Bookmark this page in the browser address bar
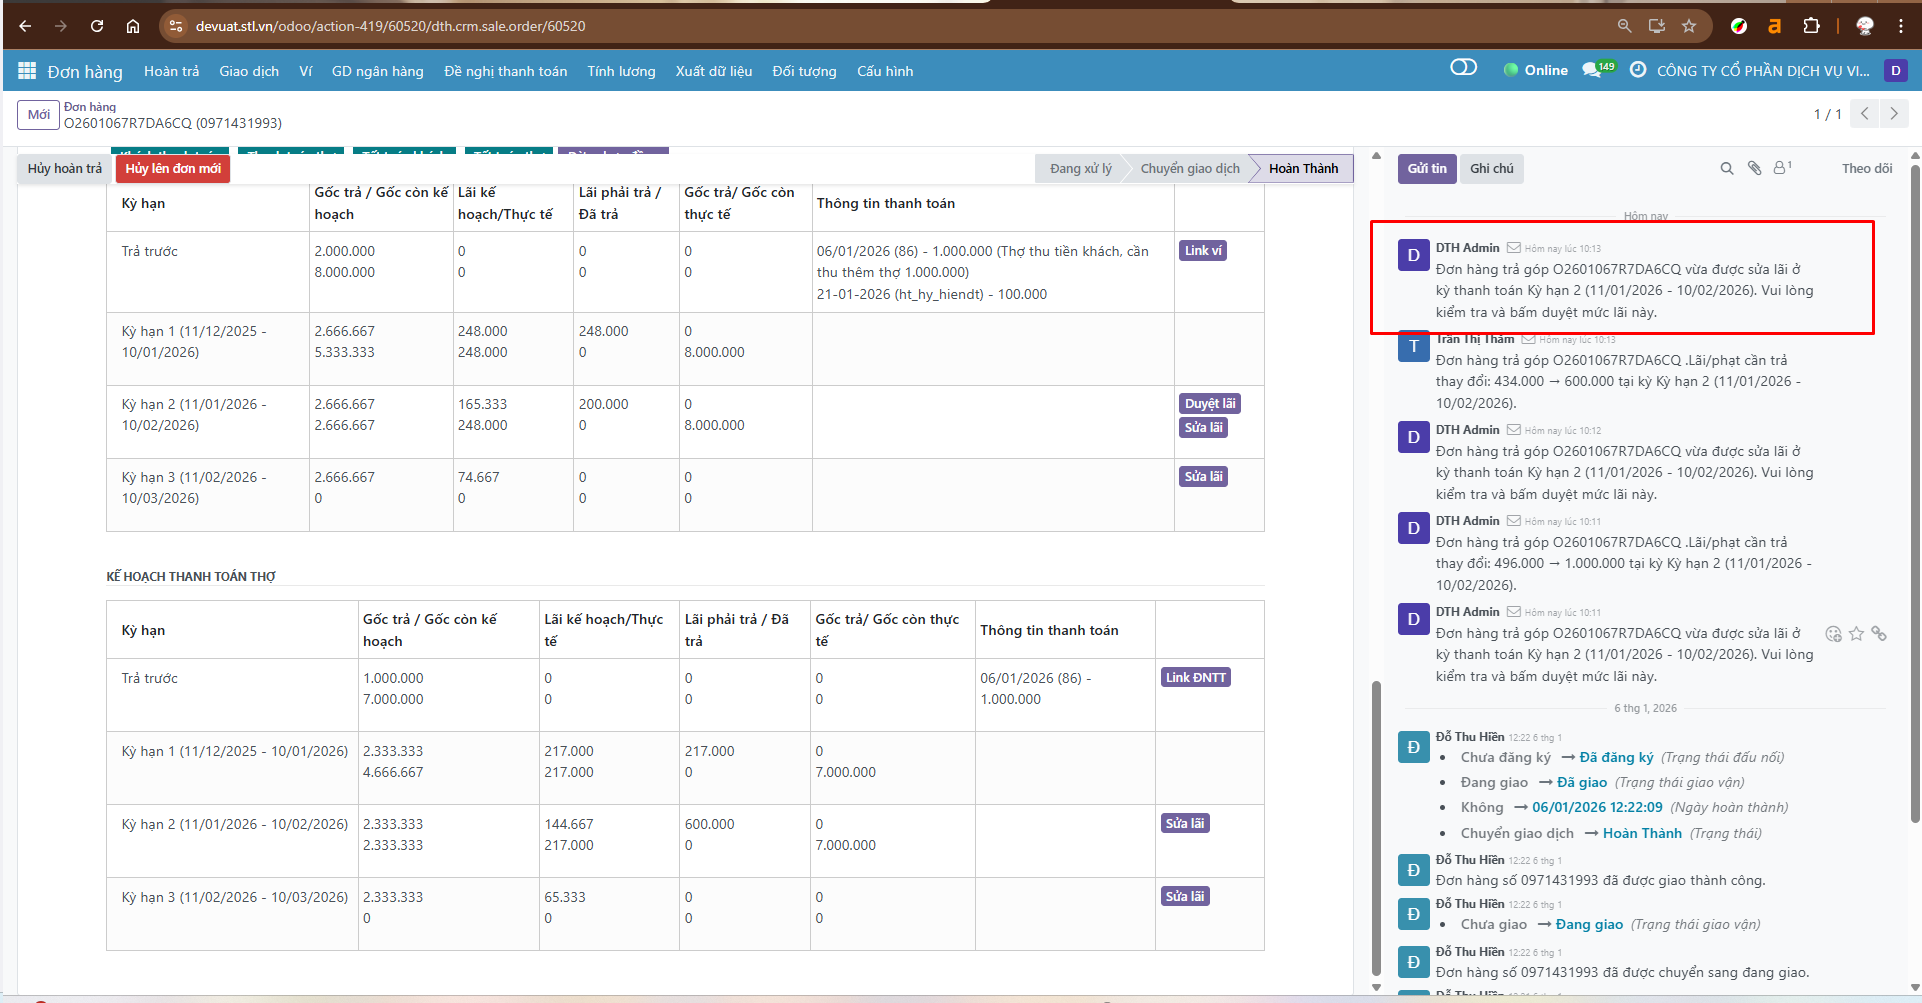Screen dimensions: 1922x1003 [x=1689, y=26]
